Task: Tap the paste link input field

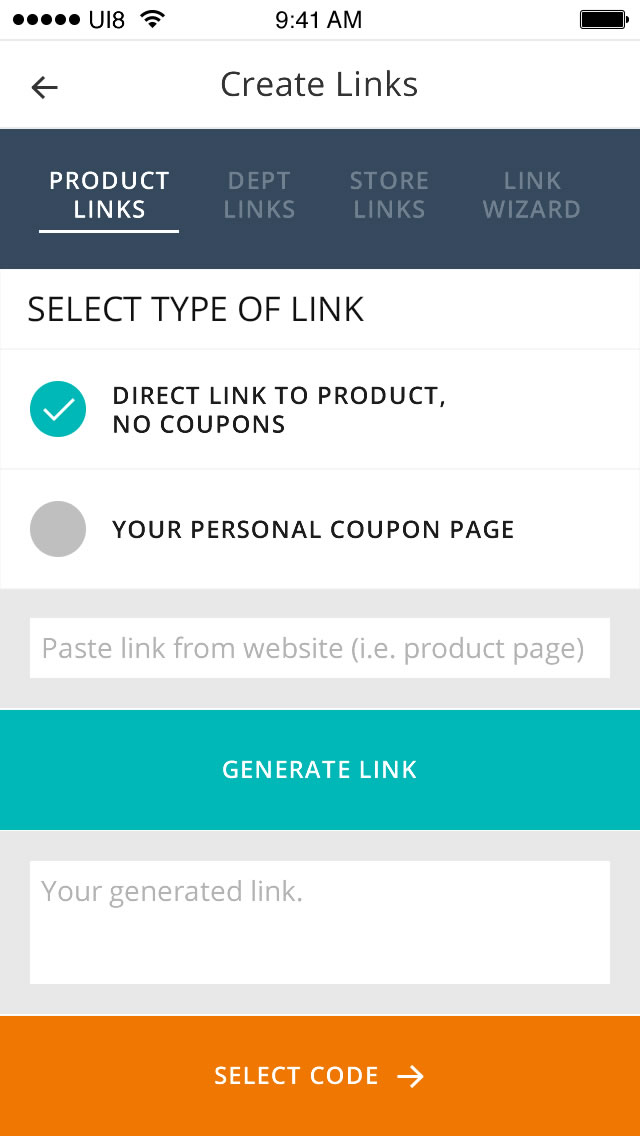Action: coord(320,648)
